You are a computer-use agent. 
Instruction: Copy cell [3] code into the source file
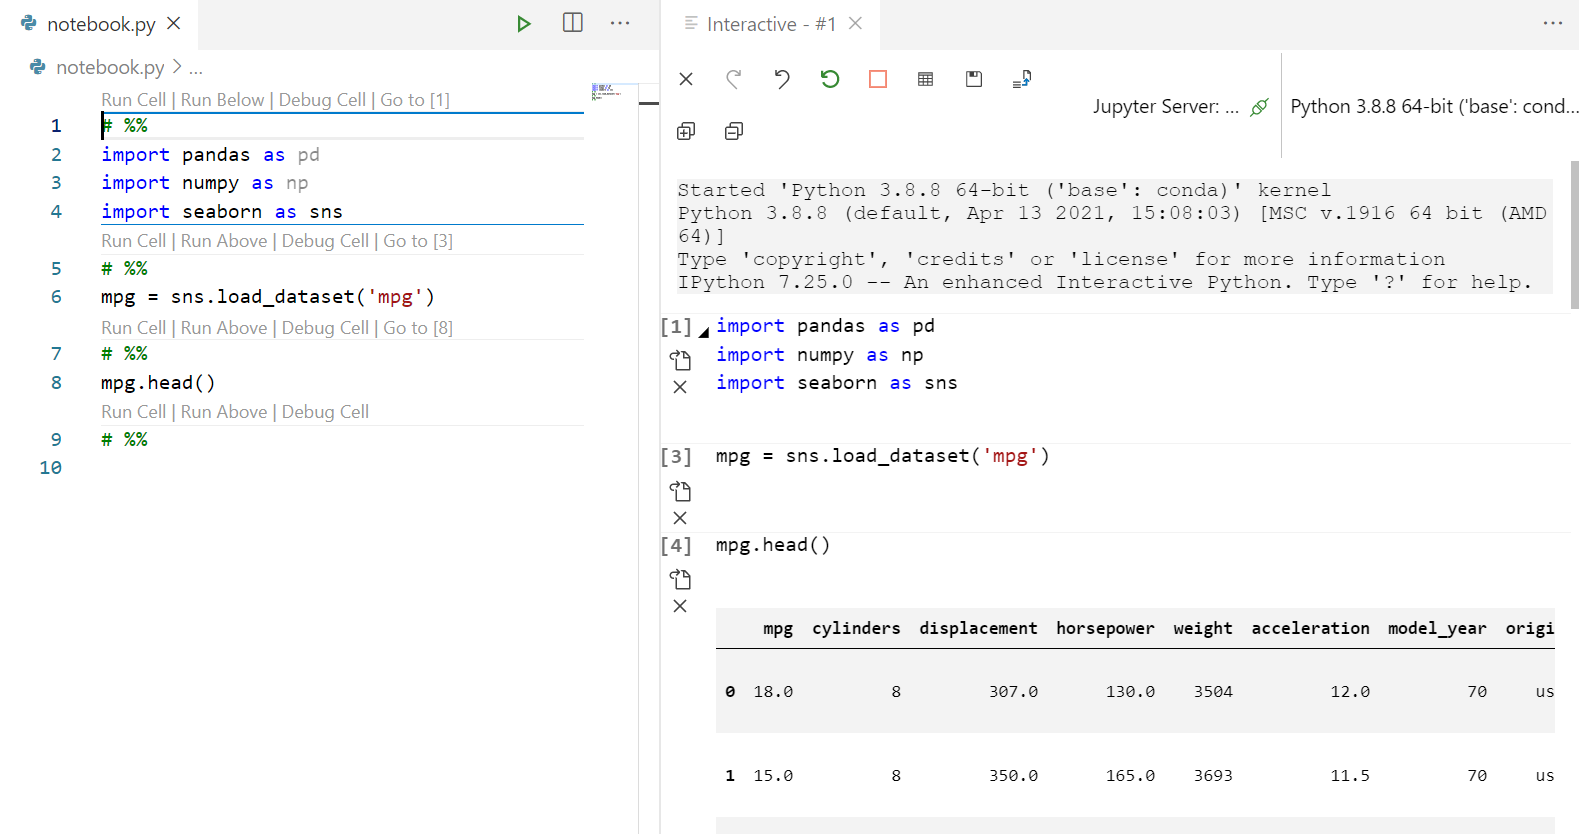point(680,491)
